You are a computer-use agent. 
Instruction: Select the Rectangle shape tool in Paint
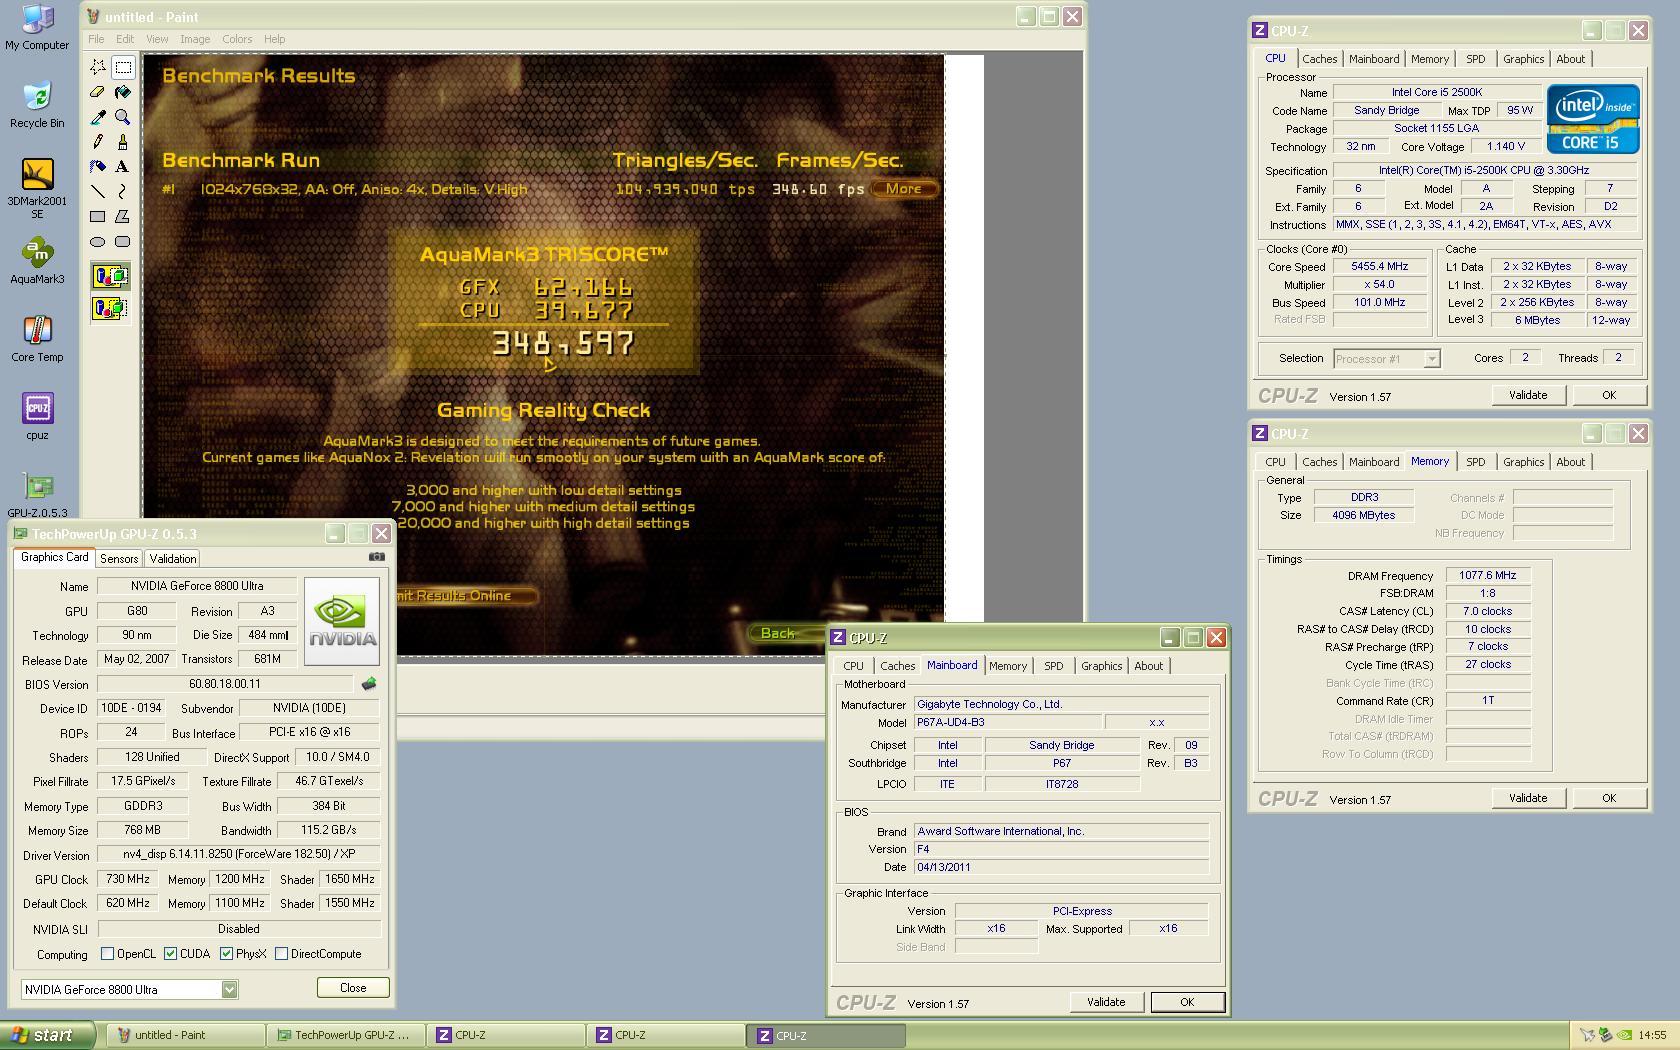pyautogui.click(x=98, y=216)
